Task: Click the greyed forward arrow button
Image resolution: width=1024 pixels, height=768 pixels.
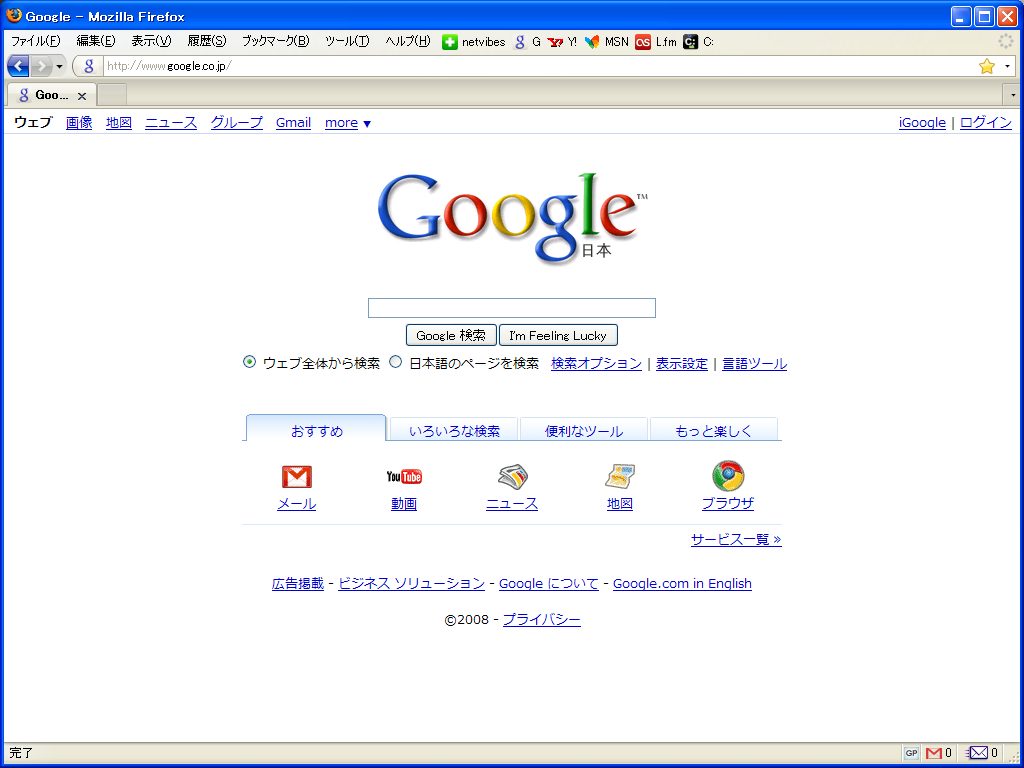Action: pos(41,66)
